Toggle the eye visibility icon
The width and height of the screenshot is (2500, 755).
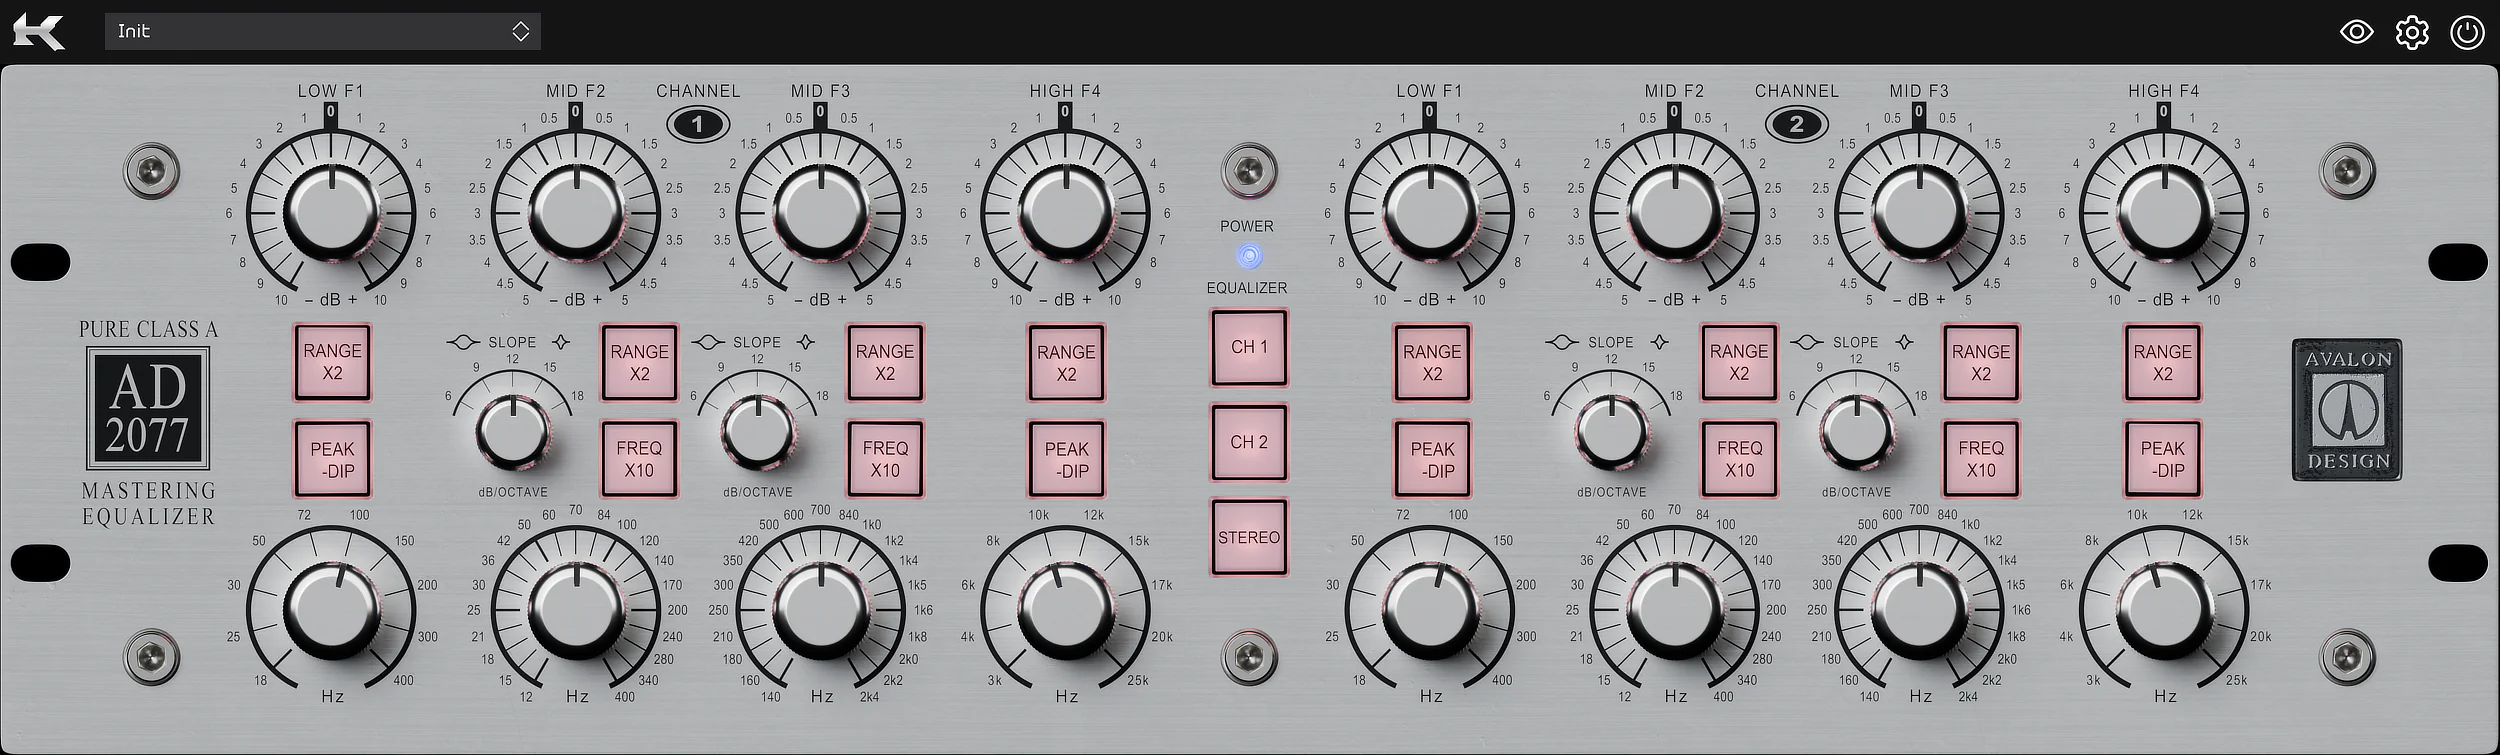coord(2357,32)
